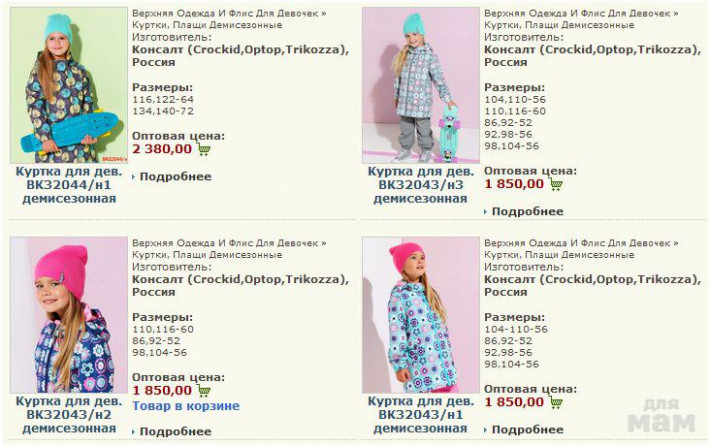Open Куртки, Плащи Демисезонные category for ВК32043/н3
The height and width of the screenshot is (446, 710).
pos(559,25)
